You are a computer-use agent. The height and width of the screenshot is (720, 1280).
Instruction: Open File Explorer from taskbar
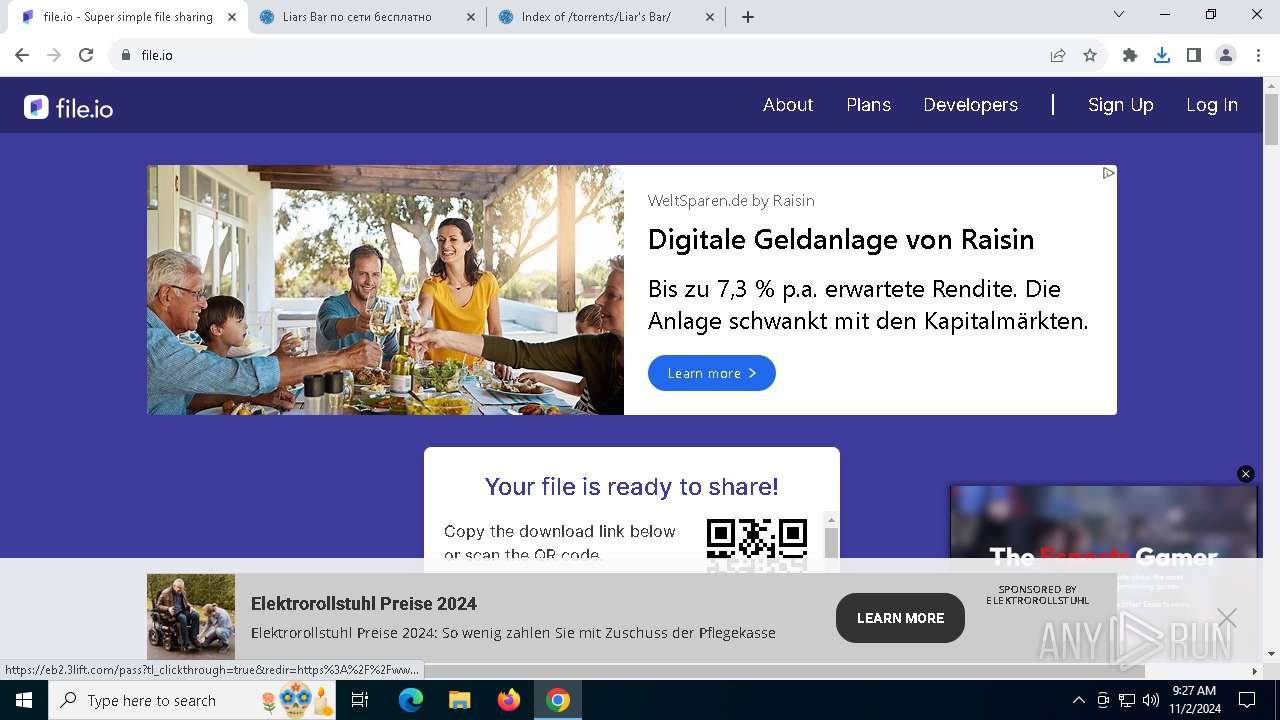[459, 700]
